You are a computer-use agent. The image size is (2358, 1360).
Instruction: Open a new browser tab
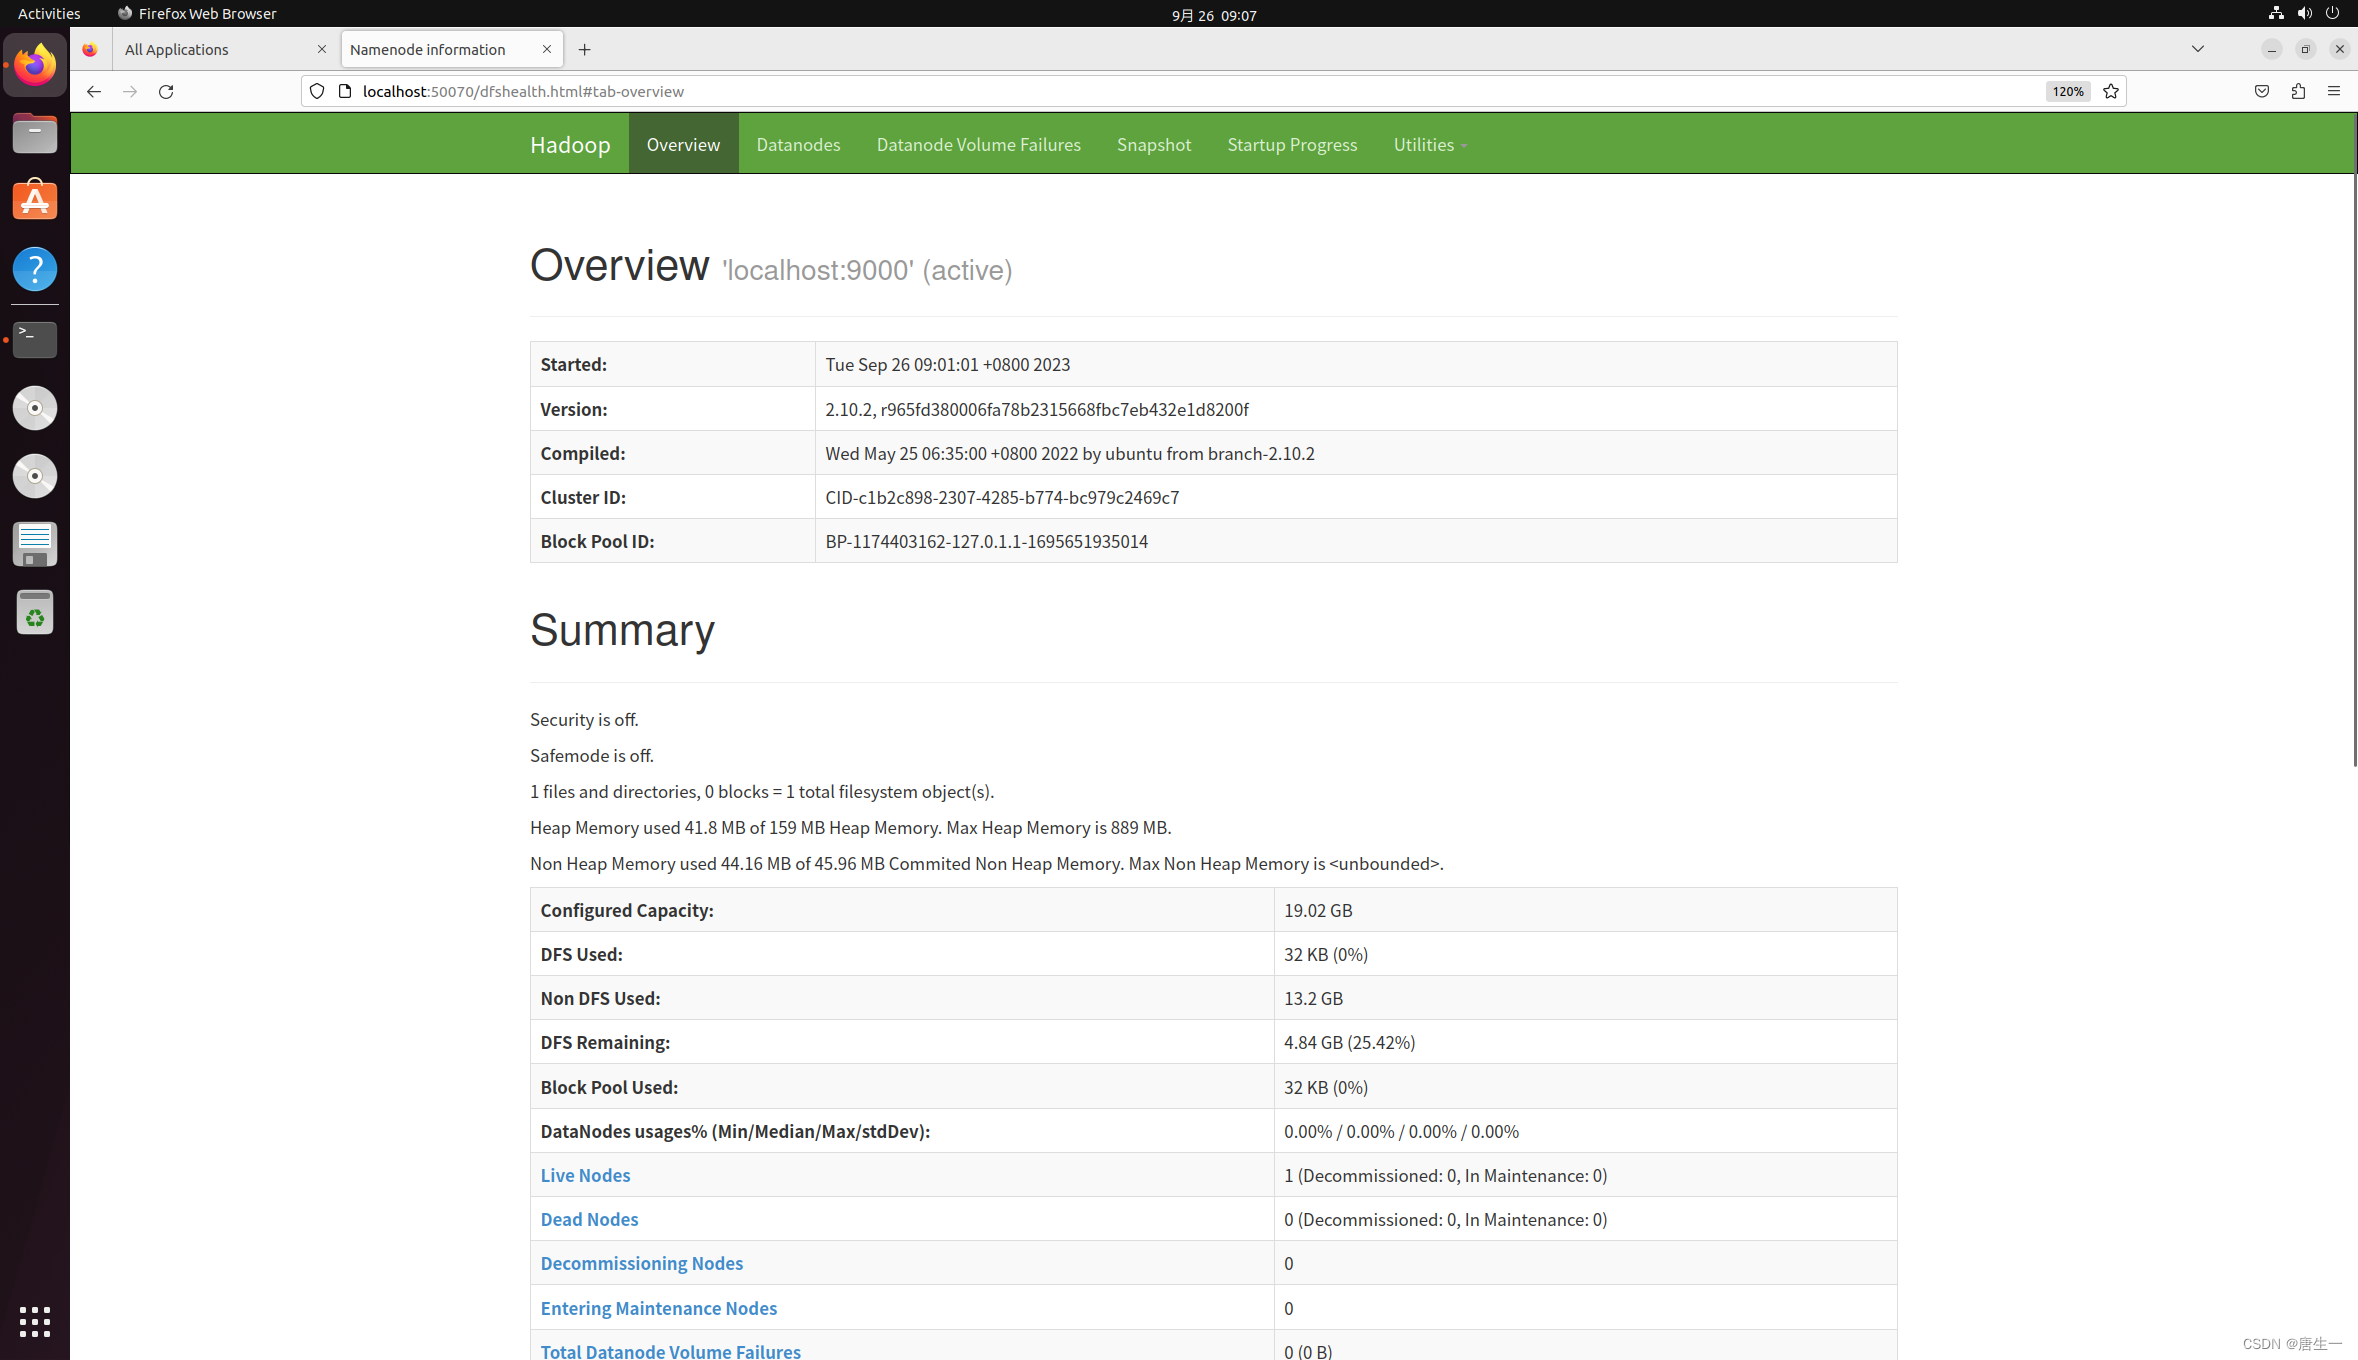coord(585,49)
